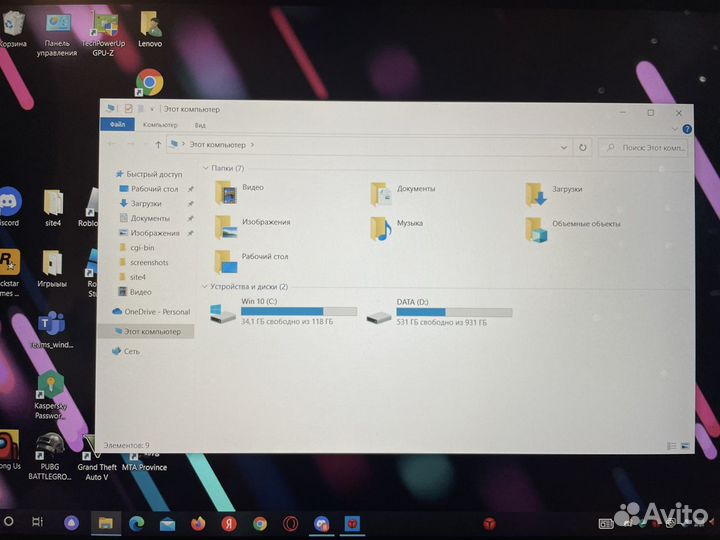Screen dimensions: 720x540
Task: Open Mail app from taskbar
Action: pos(167,524)
